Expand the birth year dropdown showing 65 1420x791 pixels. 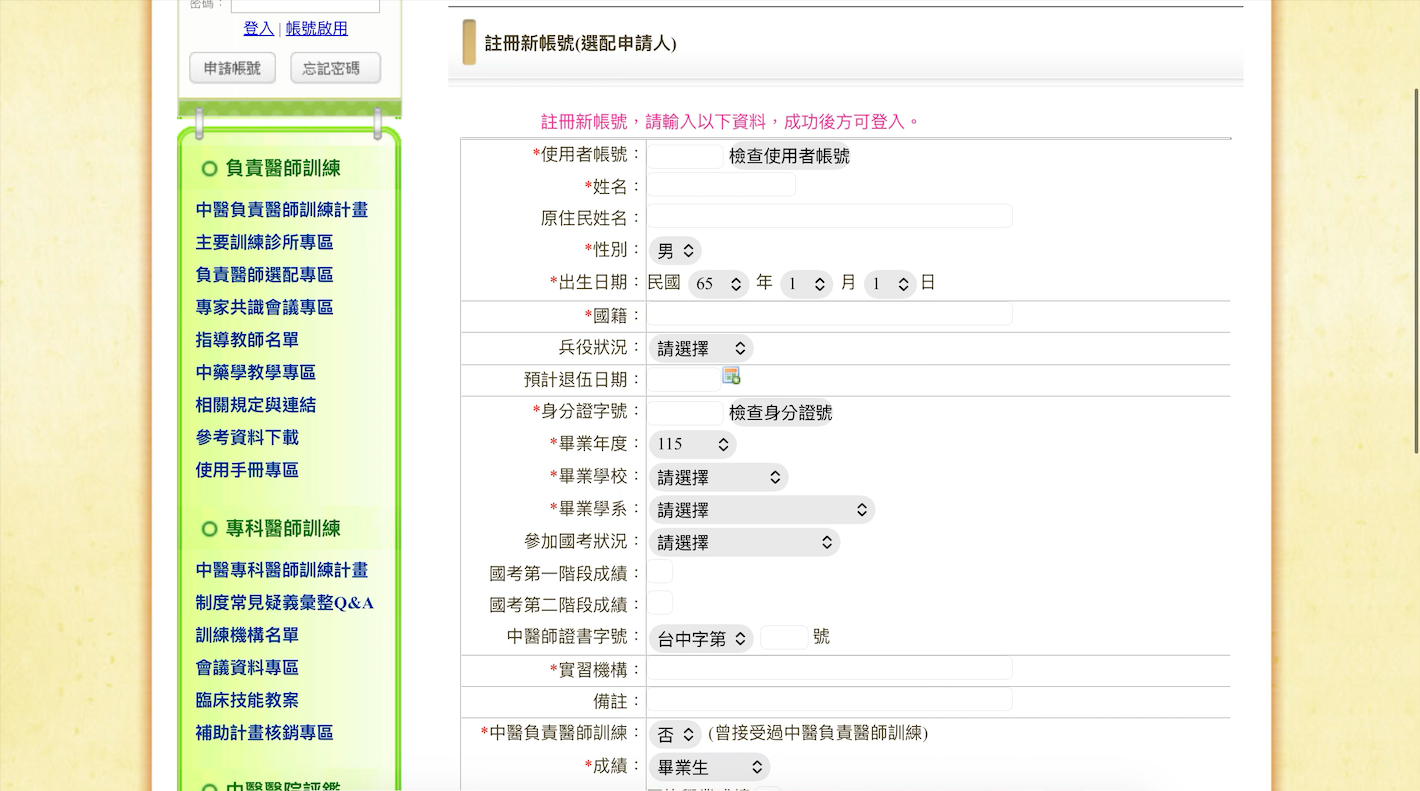tap(718, 284)
